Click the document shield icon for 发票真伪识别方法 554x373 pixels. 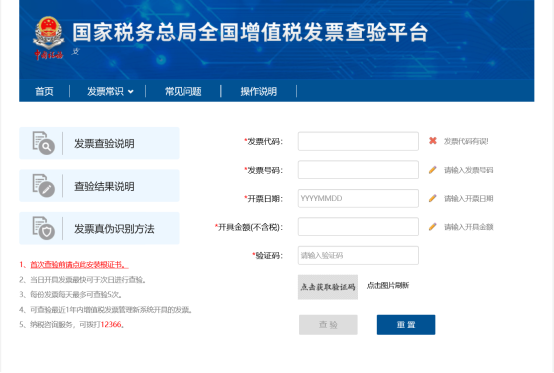pyautogui.click(x=43, y=228)
